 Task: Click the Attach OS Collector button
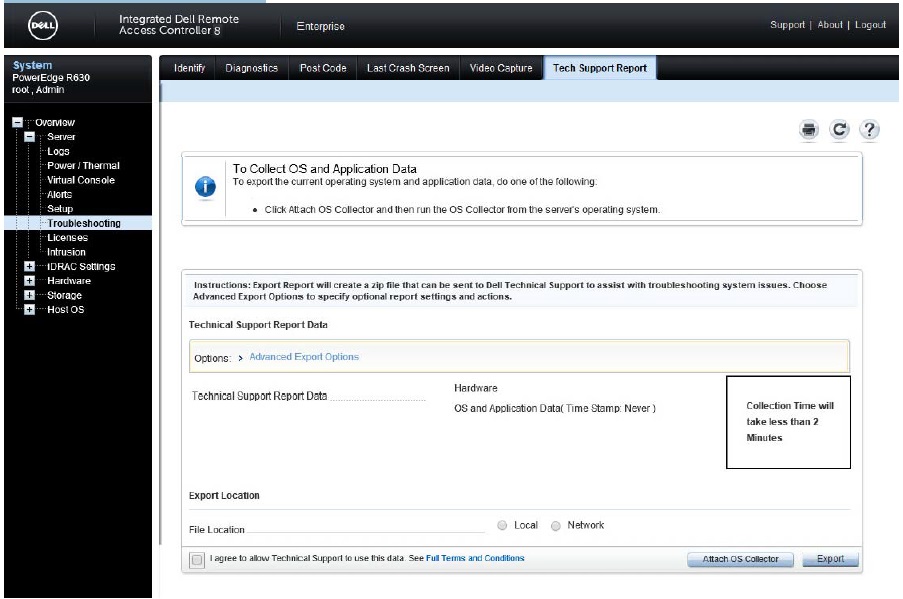click(x=739, y=559)
